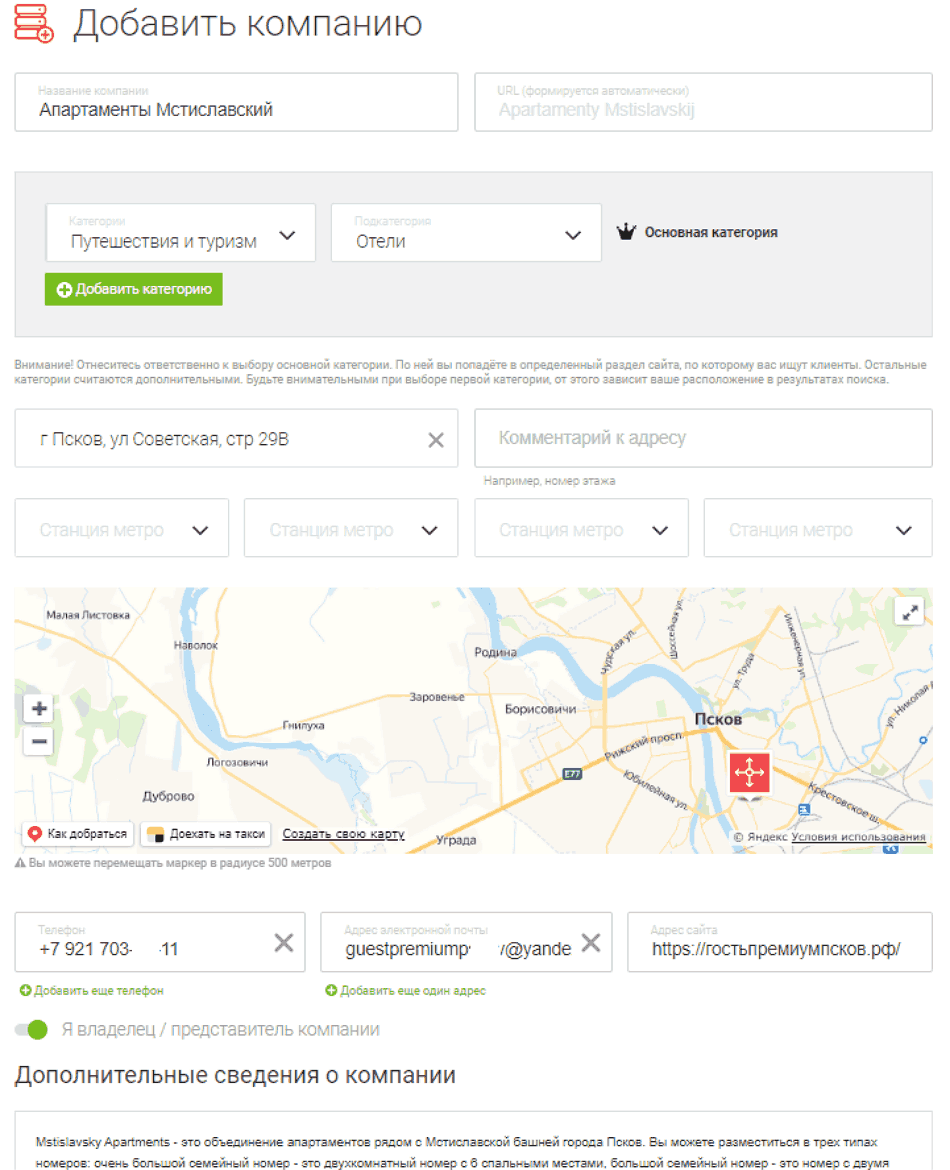The image size is (950, 1170).
Task: Click the E77 road sign on map
Action: [x=572, y=774]
